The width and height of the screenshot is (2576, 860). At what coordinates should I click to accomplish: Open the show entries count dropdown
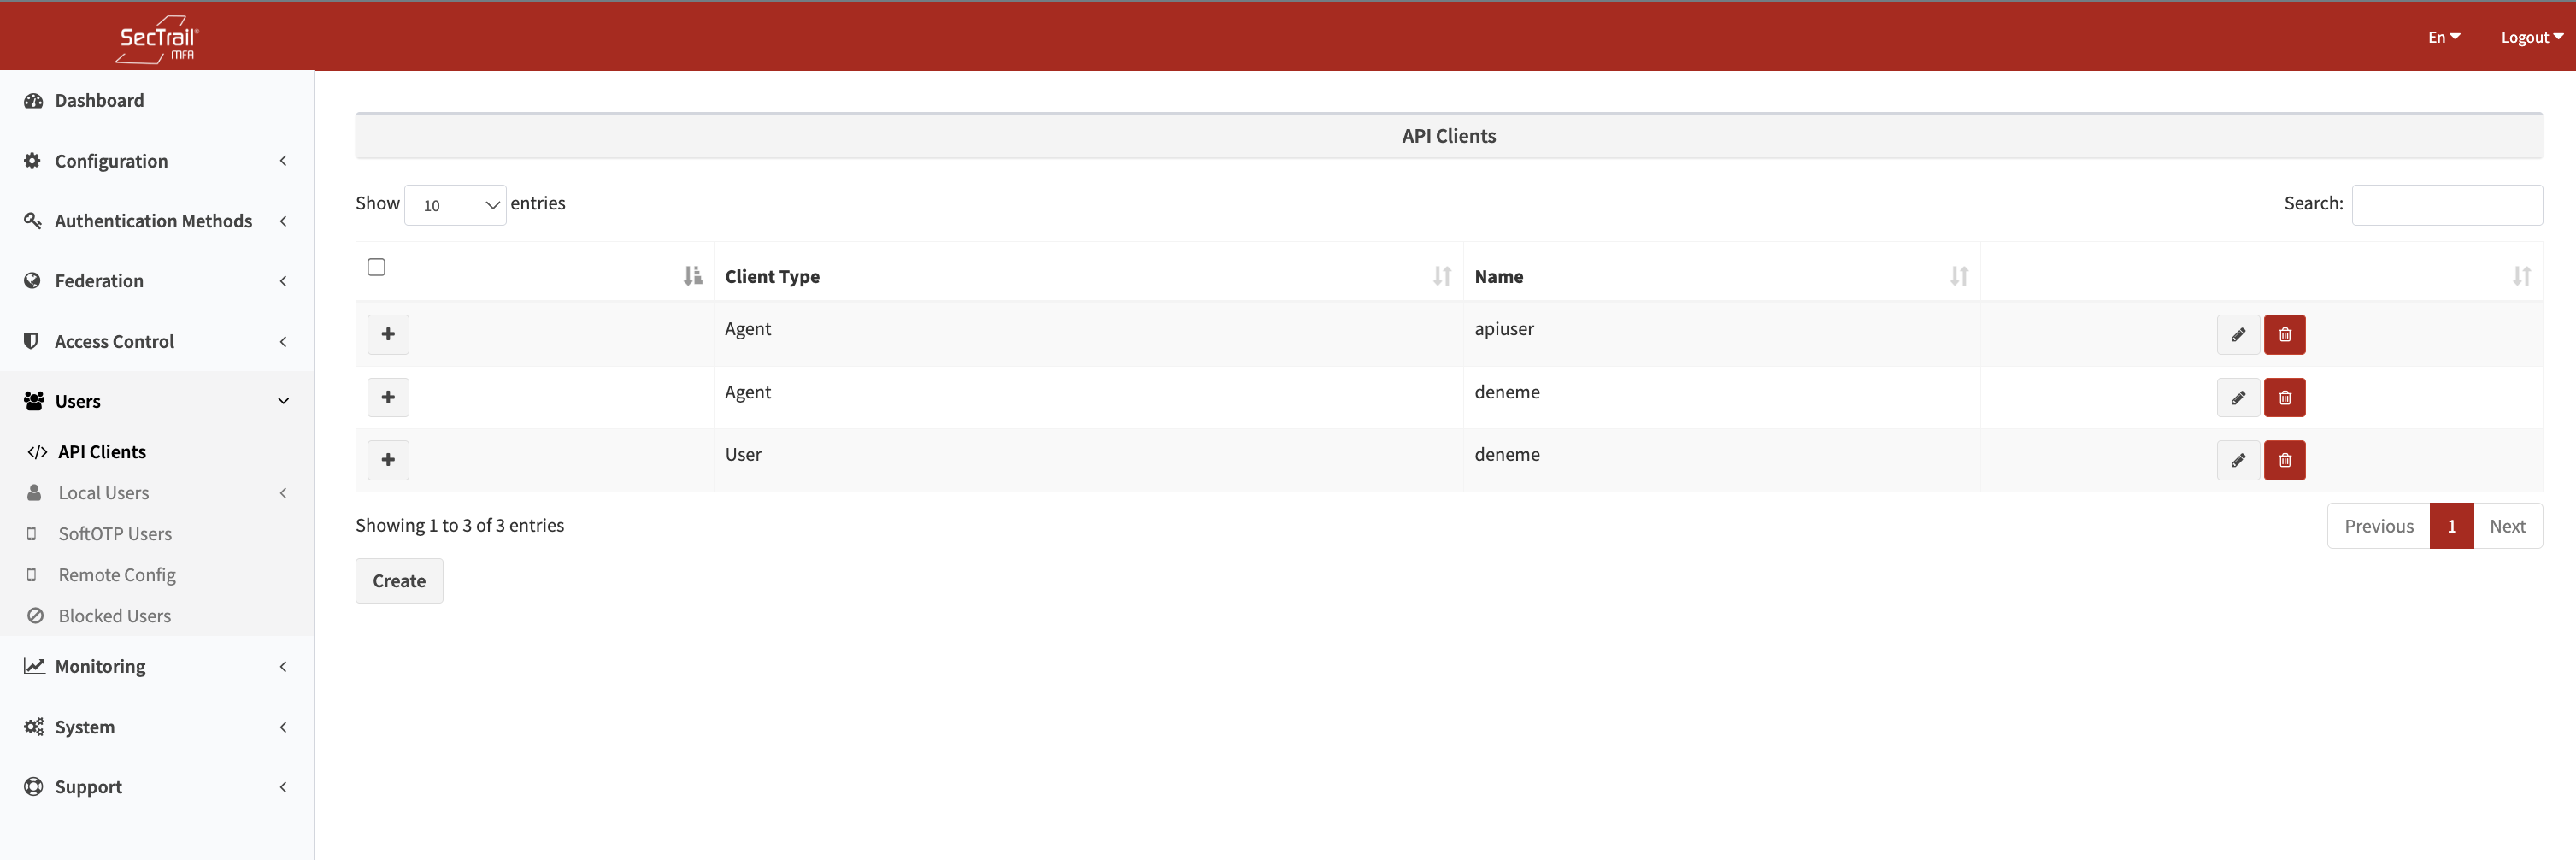pyautogui.click(x=455, y=205)
